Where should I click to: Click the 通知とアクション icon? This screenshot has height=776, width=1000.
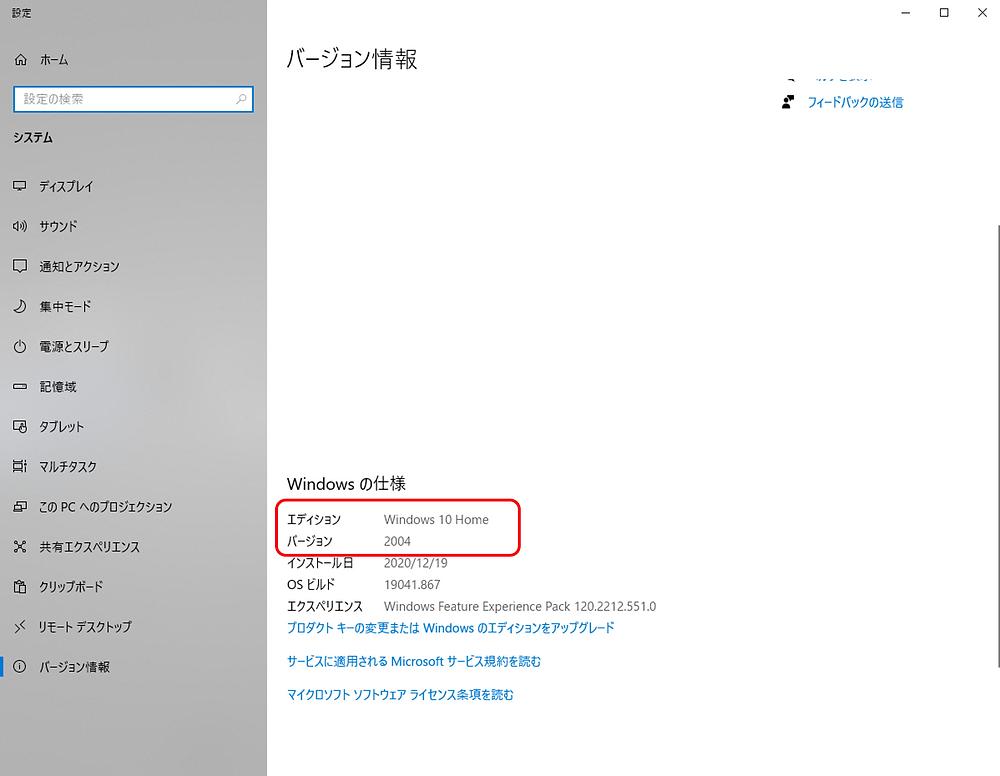(20, 266)
